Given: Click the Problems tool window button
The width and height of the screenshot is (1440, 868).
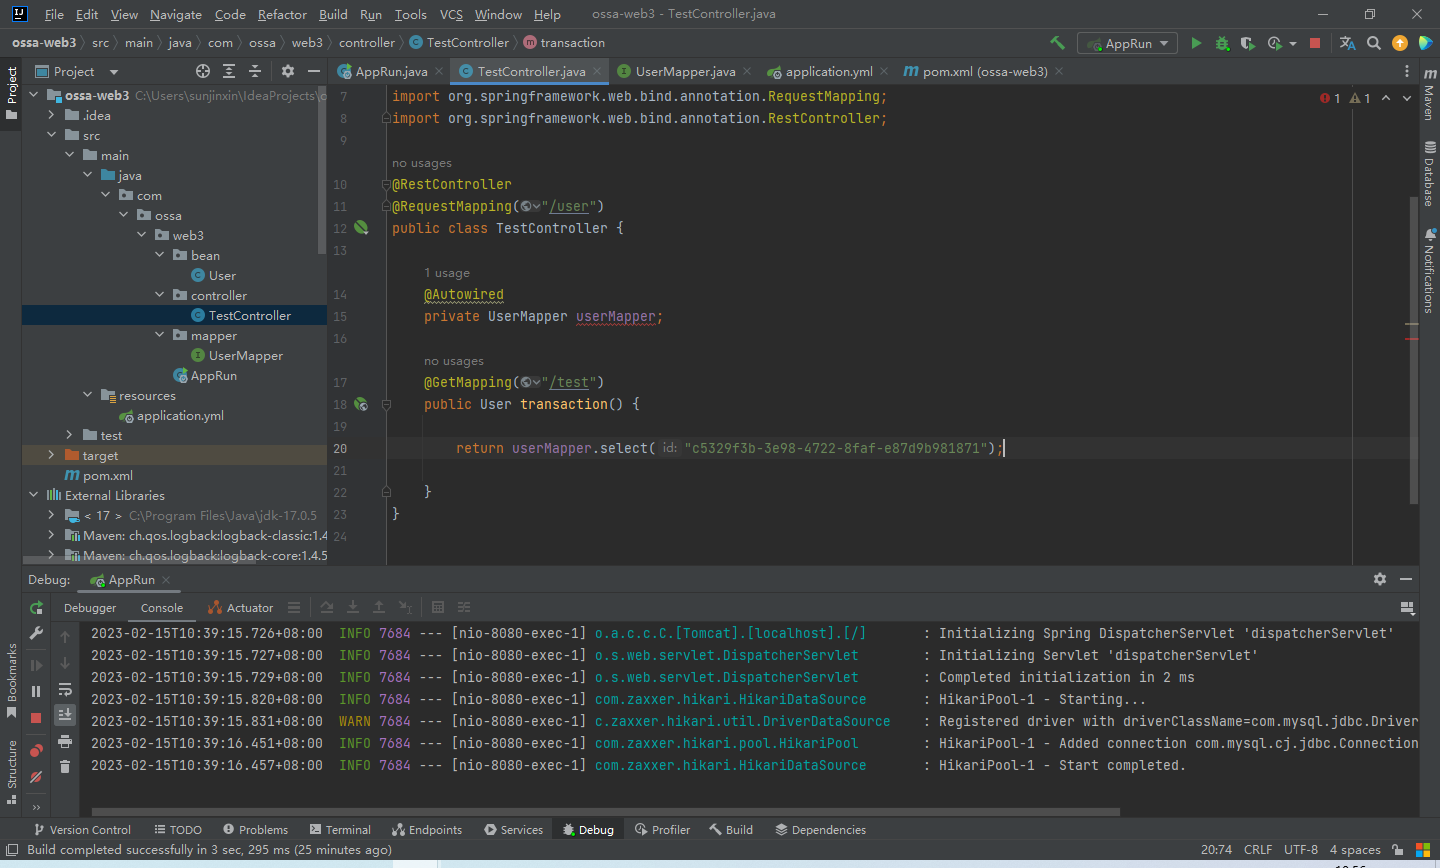Looking at the screenshot, I should [x=256, y=830].
